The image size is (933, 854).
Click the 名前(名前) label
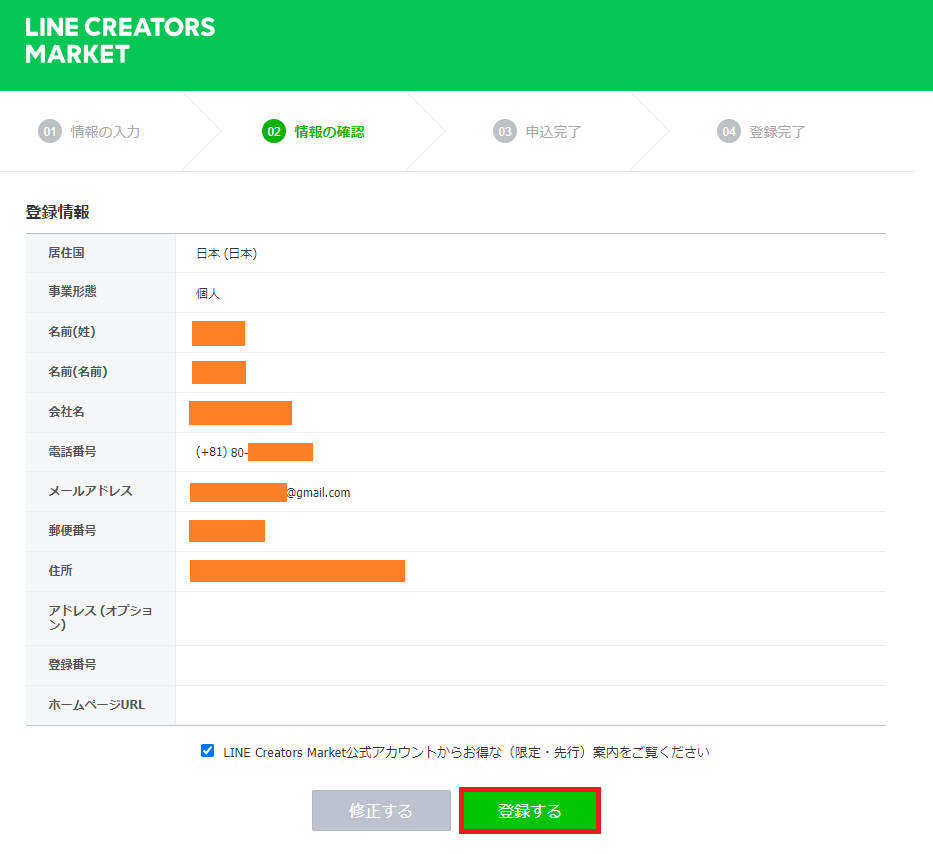click(78, 372)
